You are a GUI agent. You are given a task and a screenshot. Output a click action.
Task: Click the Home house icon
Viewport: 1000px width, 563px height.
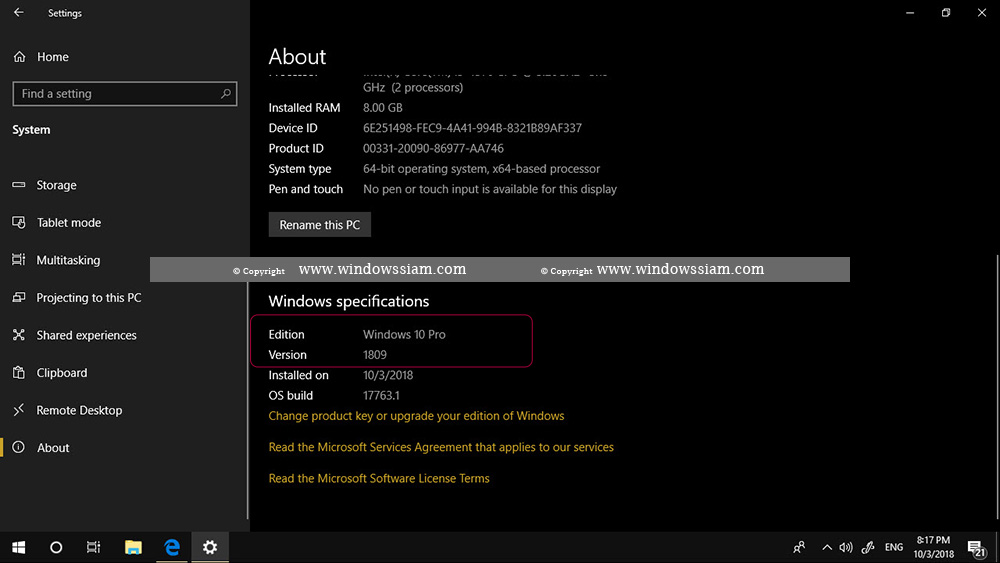coord(20,57)
